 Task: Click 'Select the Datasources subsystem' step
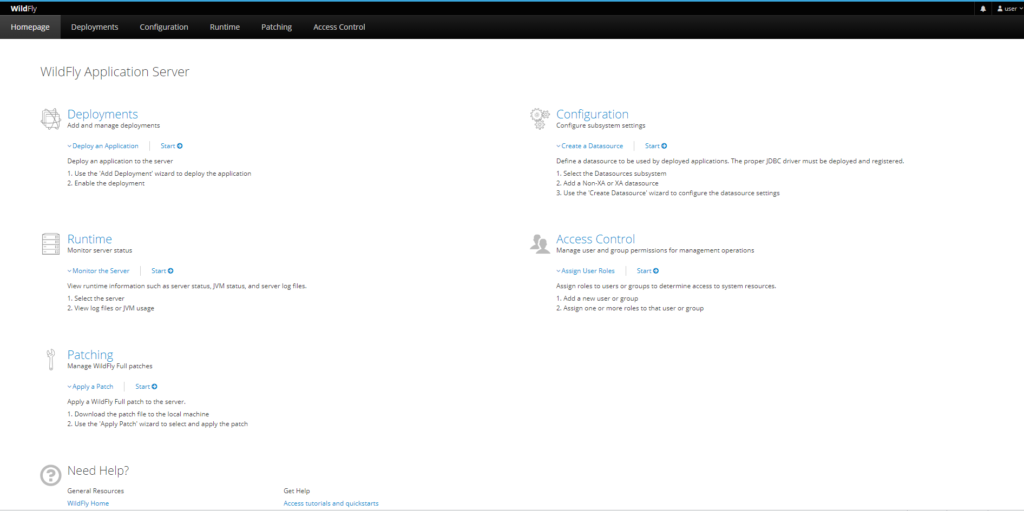[611, 174]
